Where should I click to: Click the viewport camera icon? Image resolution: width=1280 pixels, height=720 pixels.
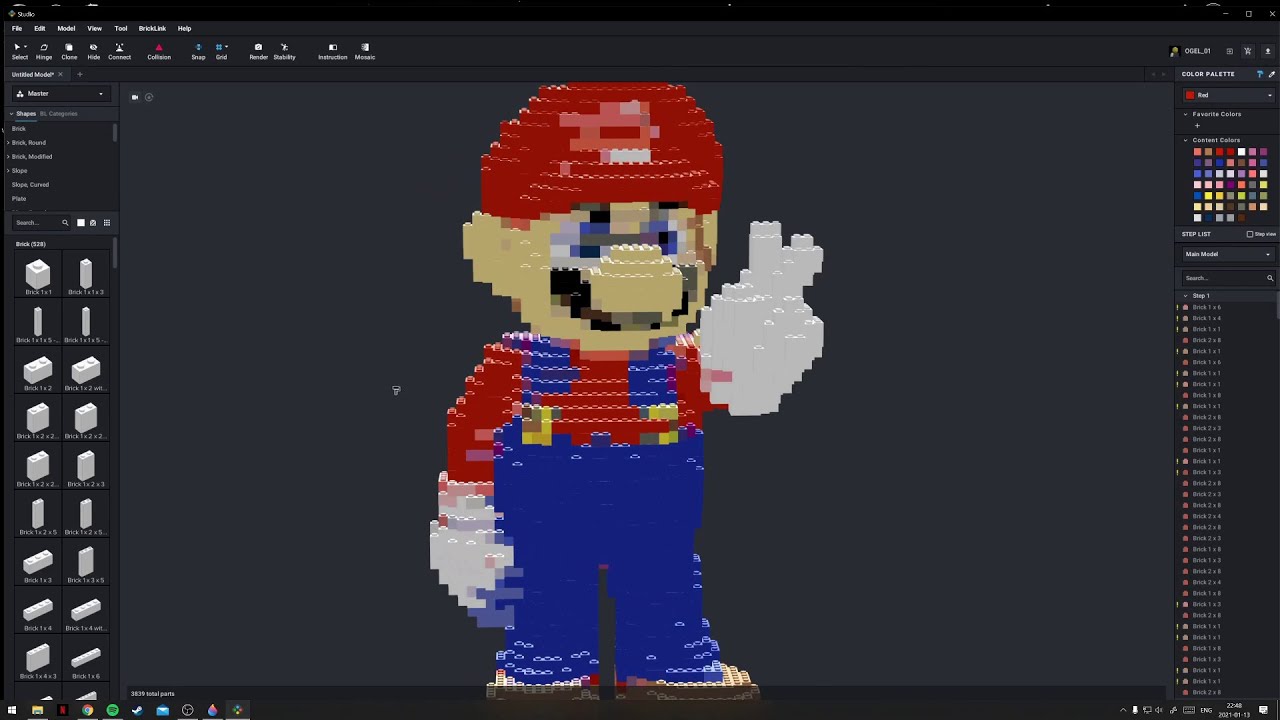135,97
